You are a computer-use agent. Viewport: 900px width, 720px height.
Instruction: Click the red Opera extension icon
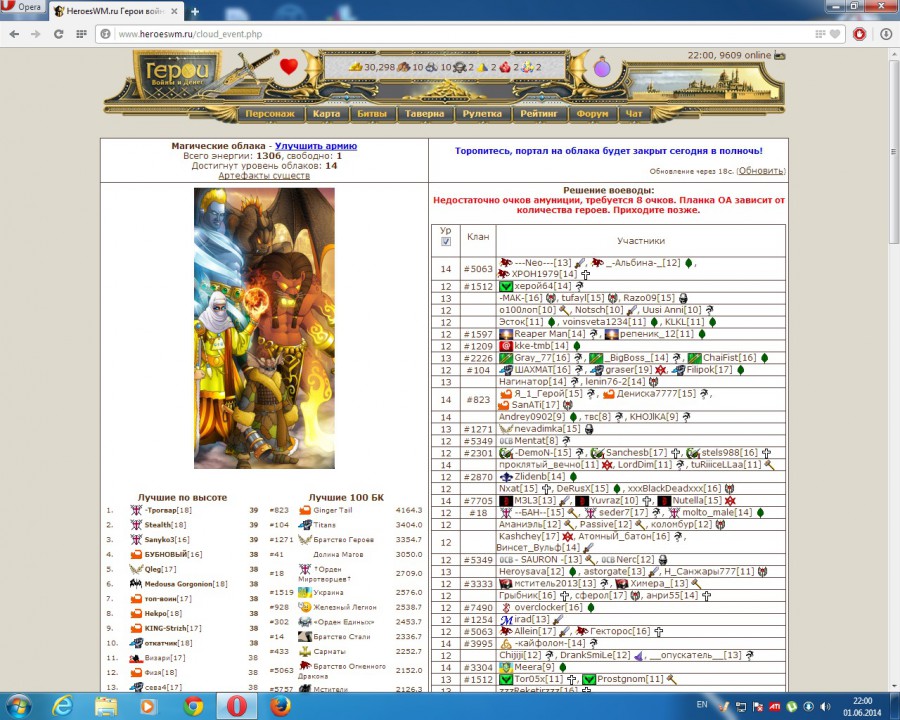(859, 34)
